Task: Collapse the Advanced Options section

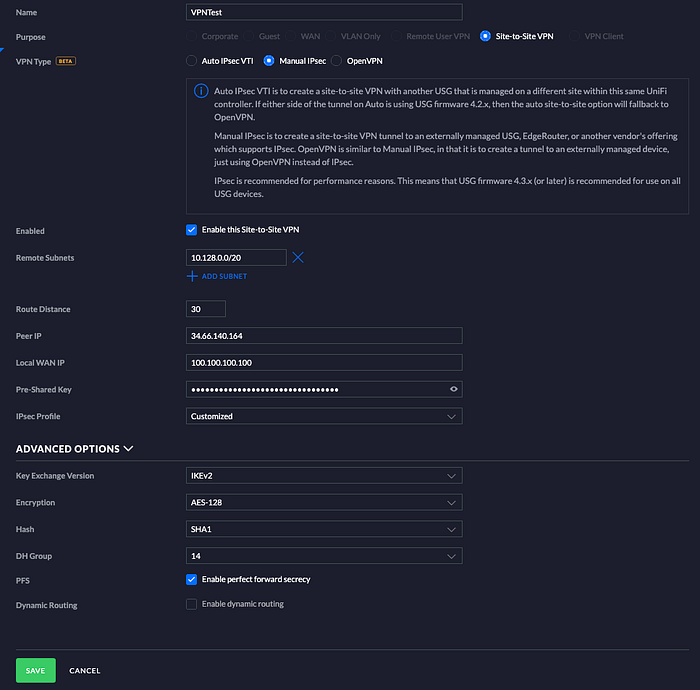Action: point(75,449)
